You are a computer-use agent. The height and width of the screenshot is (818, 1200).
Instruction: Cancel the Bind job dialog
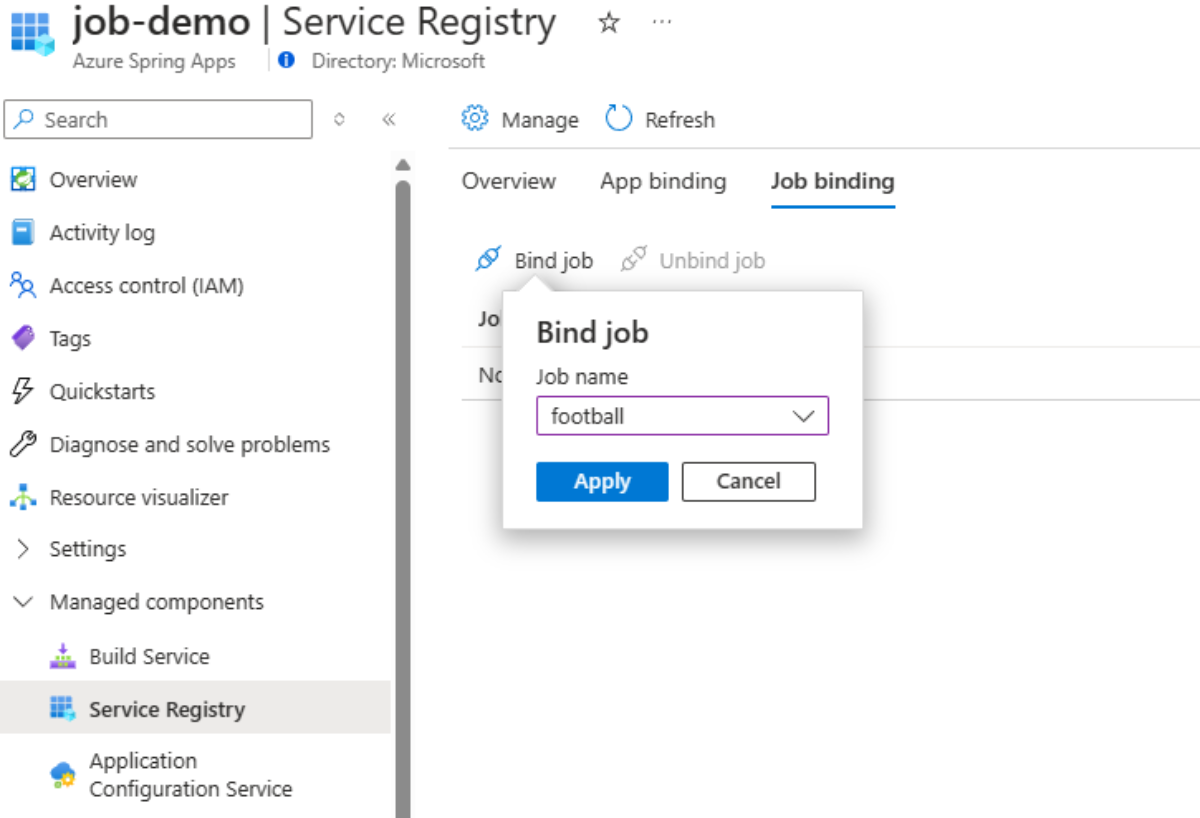click(x=748, y=481)
